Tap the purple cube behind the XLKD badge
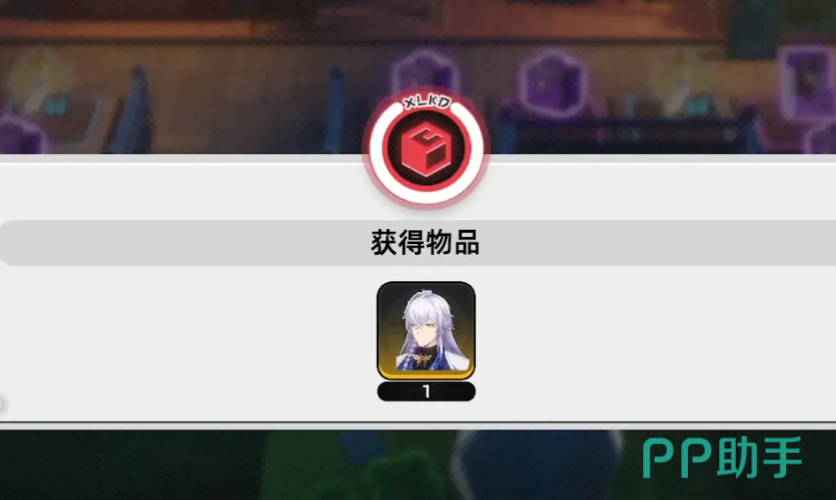 coord(425,74)
